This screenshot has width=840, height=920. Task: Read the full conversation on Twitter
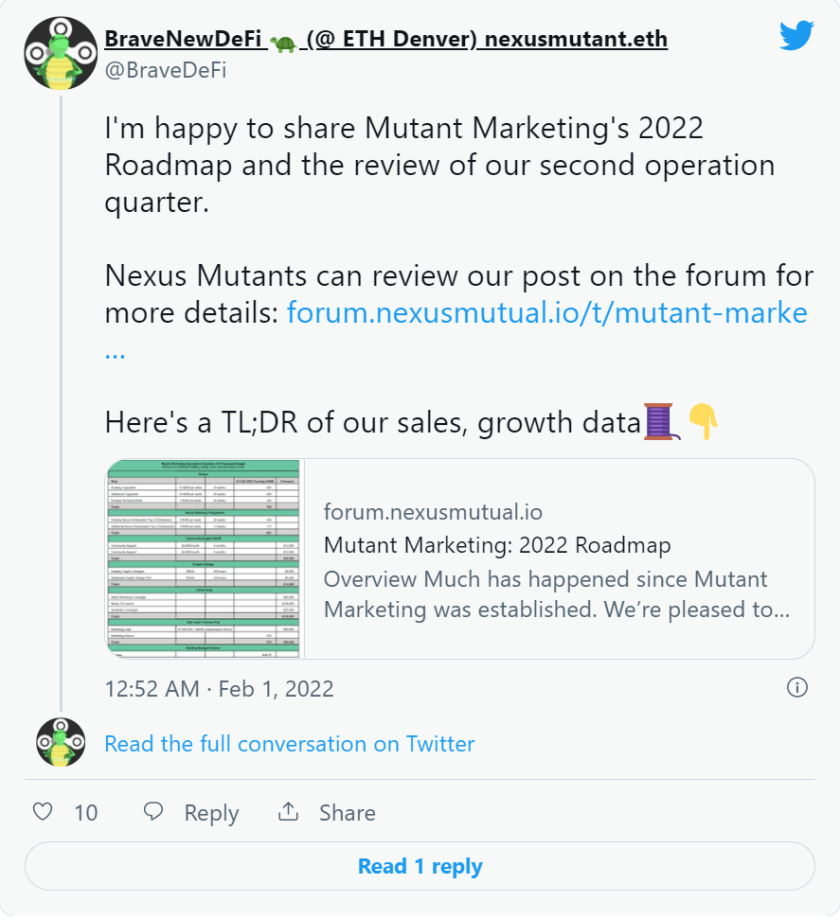pyautogui.click(x=289, y=743)
